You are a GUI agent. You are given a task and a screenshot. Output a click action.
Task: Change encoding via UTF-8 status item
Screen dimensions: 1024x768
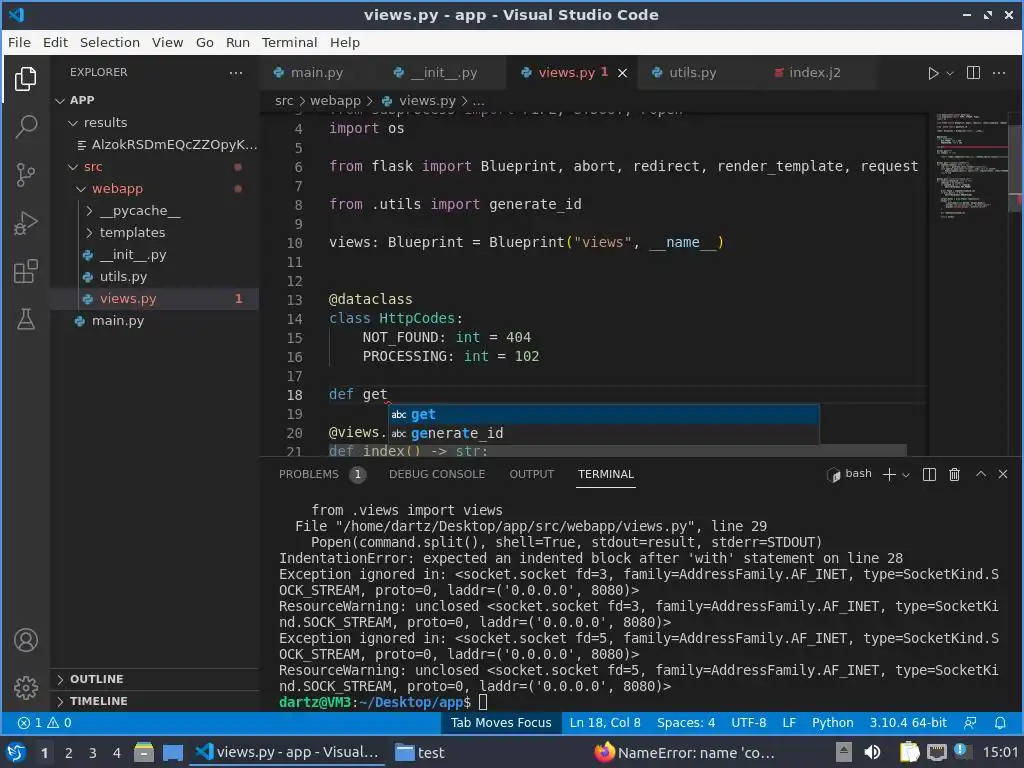tap(748, 722)
